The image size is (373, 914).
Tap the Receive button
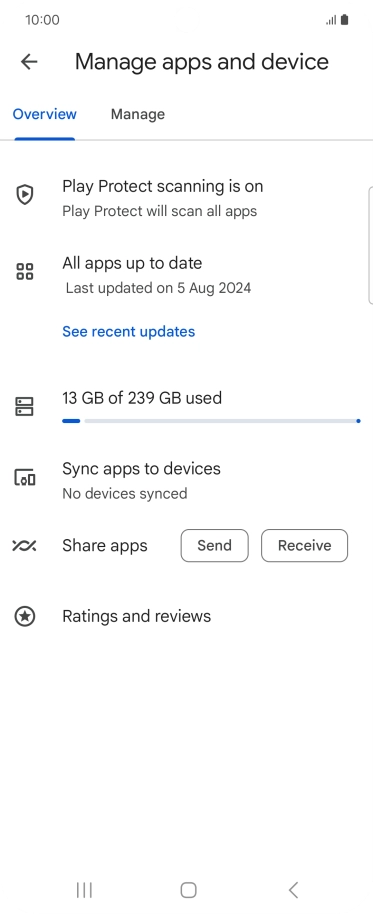[304, 546]
